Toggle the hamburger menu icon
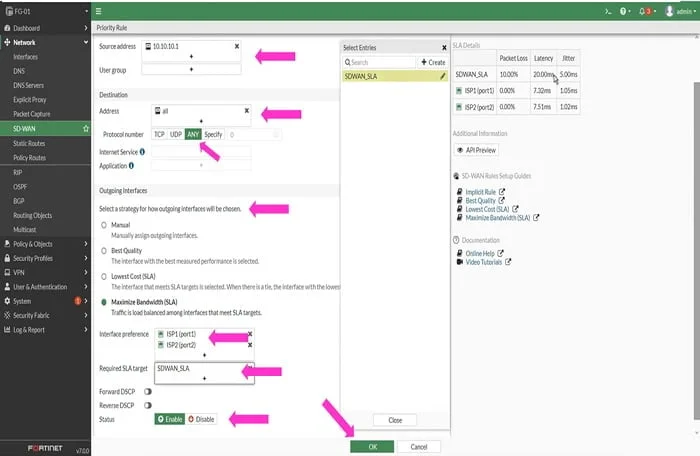Image resolution: width=700 pixels, height=456 pixels. click(x=99, y=12)
